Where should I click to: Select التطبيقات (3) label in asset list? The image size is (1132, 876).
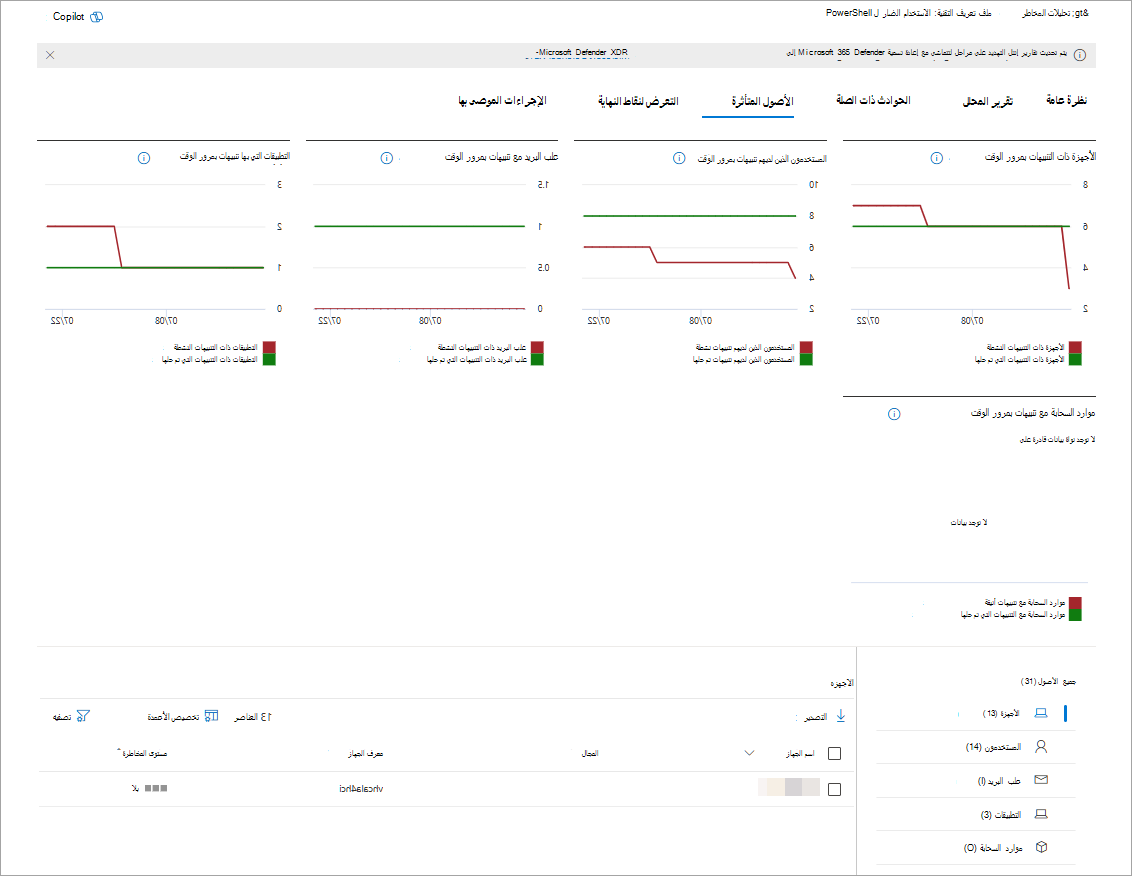point(1001,815)
